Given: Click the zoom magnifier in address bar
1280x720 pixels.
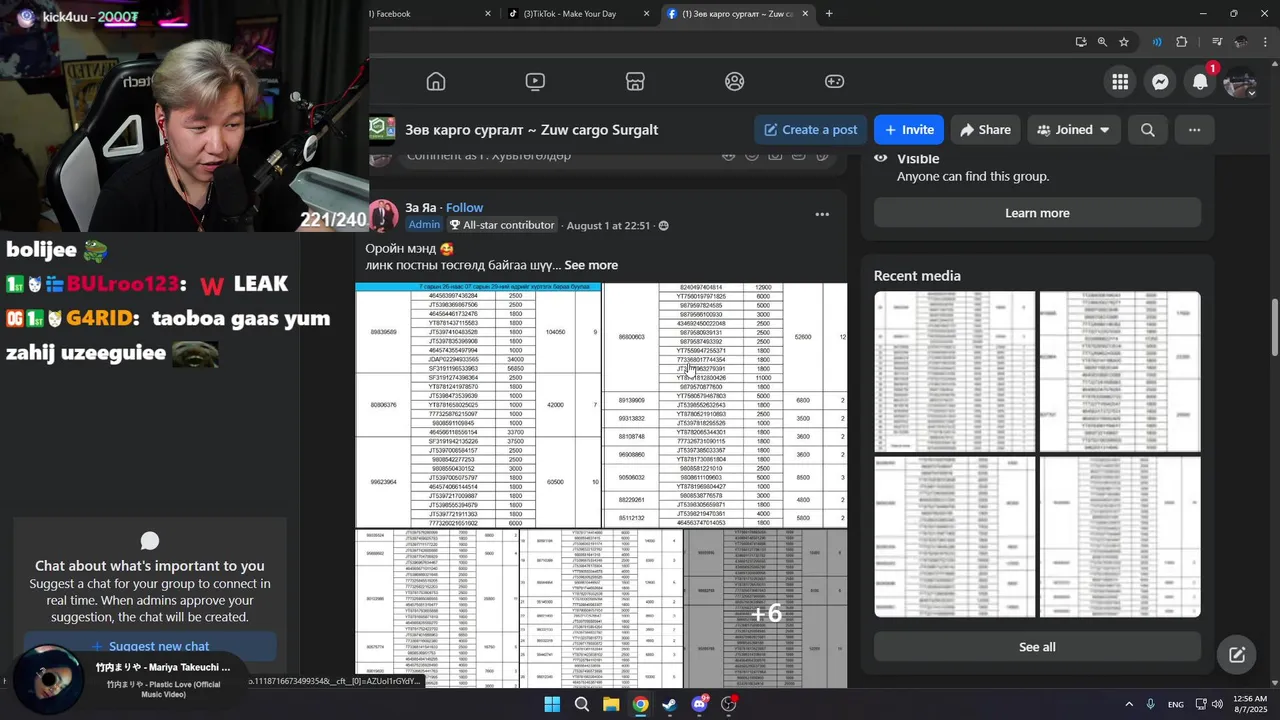Looking at the screenshot, I should point(1102,42).
